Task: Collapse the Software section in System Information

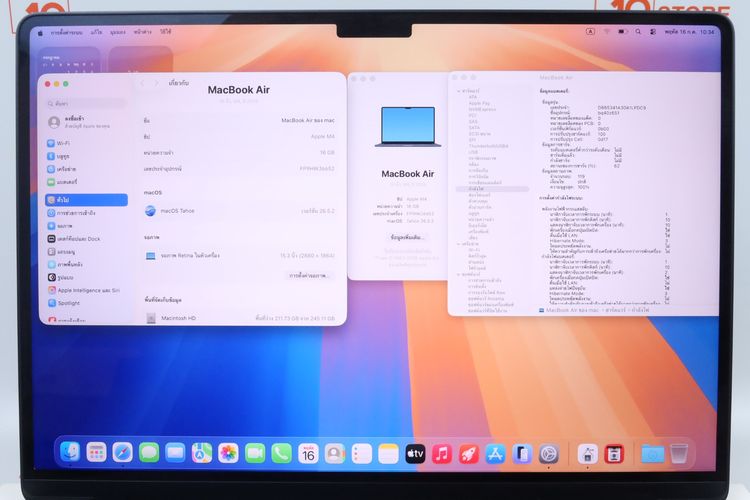Action: coord(459,274)
